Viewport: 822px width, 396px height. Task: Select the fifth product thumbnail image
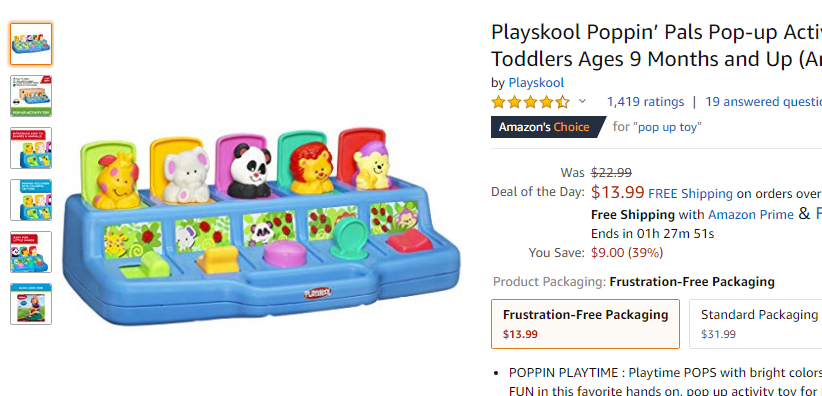(x=31, y=252)
